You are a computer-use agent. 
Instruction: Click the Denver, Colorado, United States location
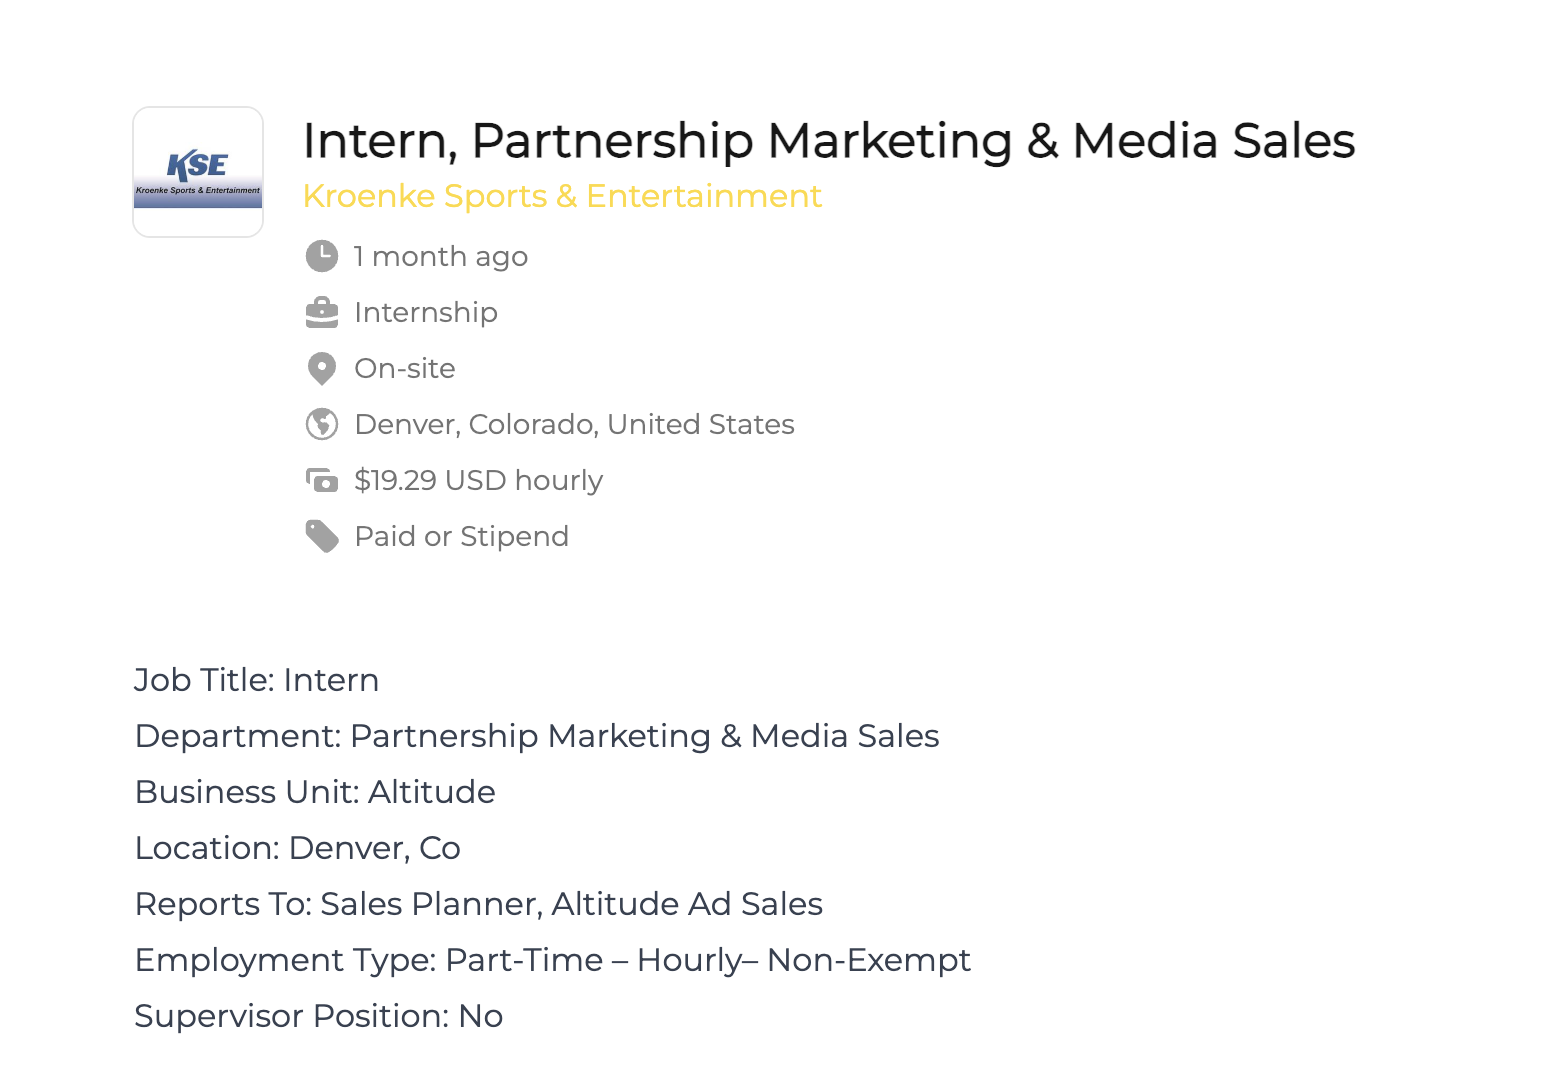[574, 425]
